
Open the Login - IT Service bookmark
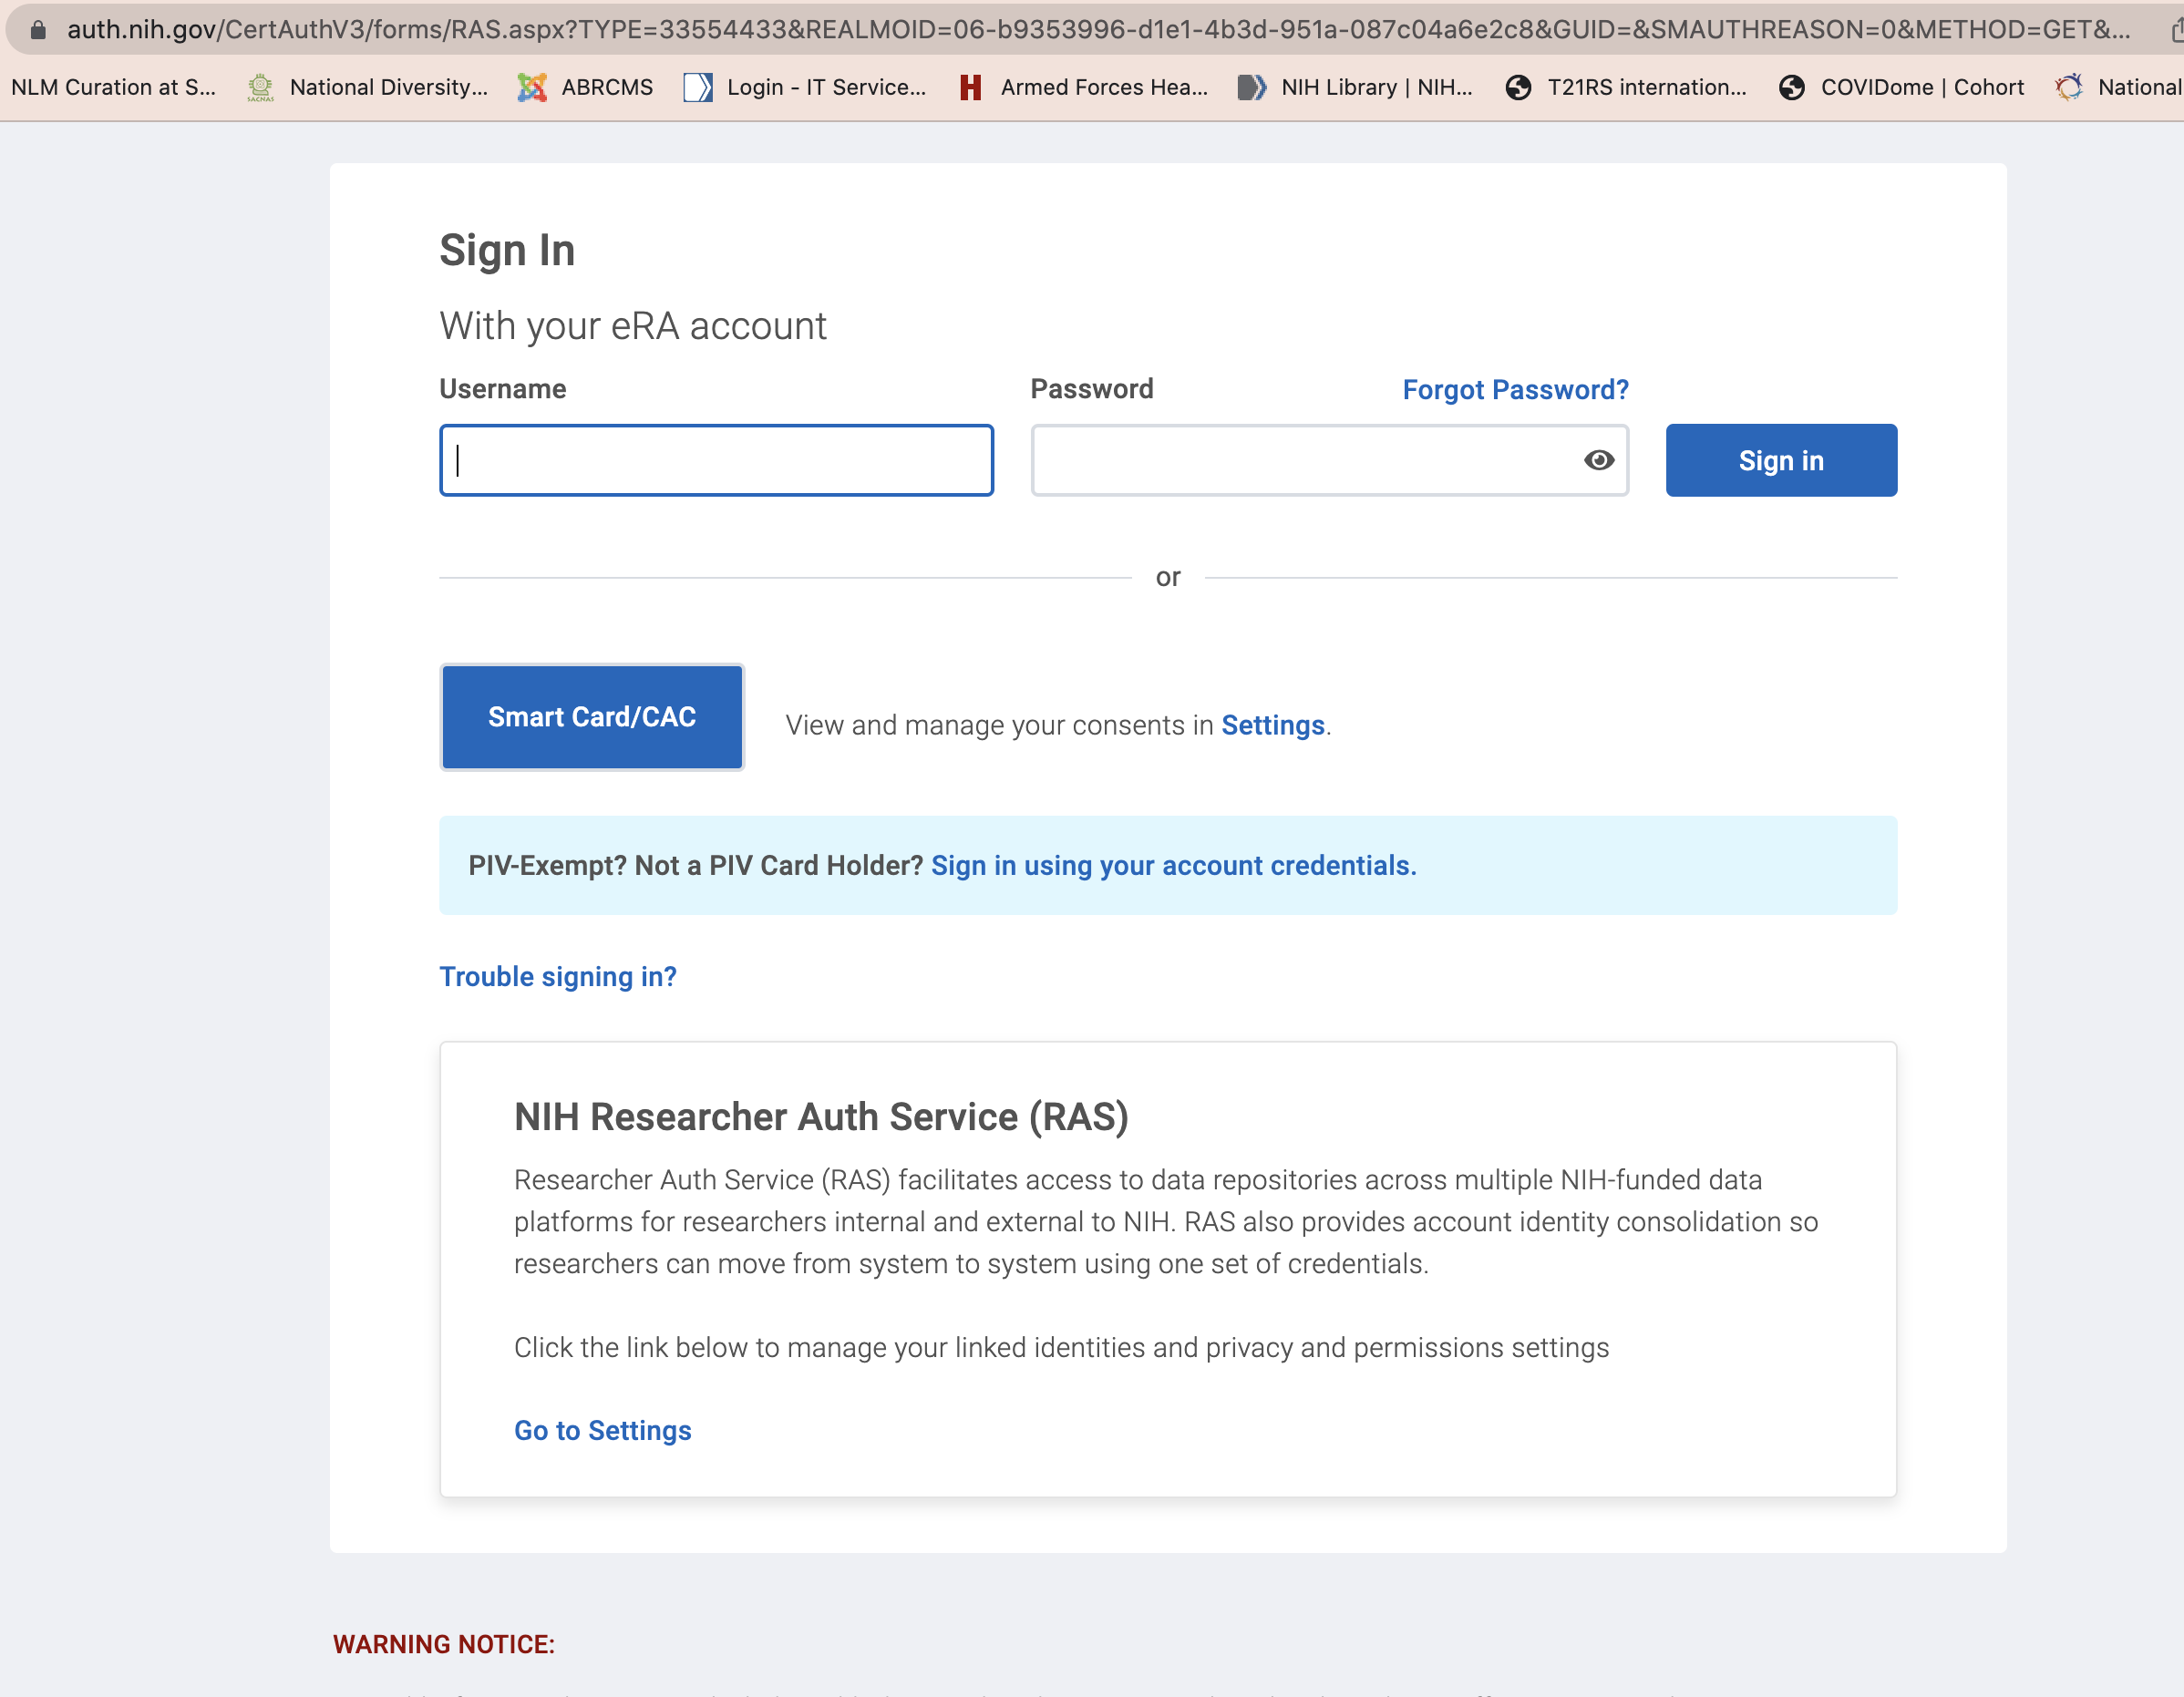(805, 88)
